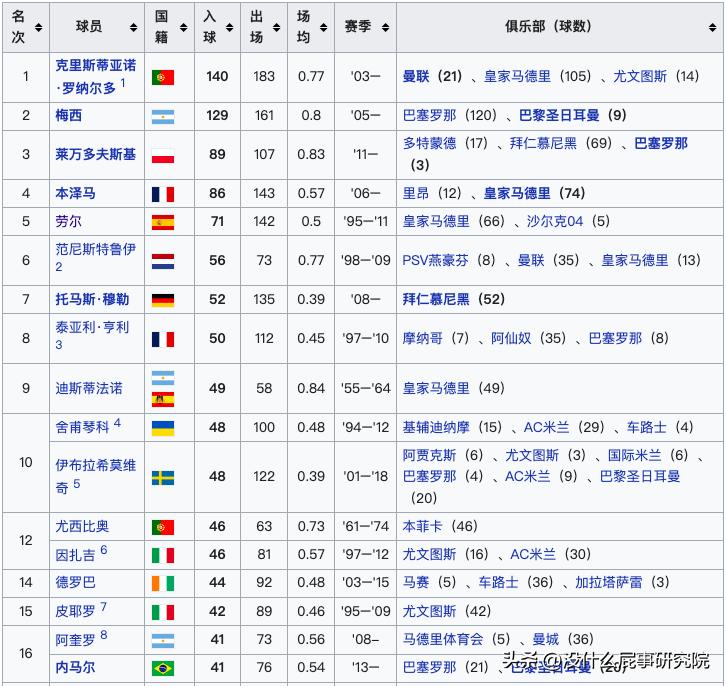Viewport: 726px width, 686px height.
Task: Open 本菲卡 club link
Action: pos(422,526)
